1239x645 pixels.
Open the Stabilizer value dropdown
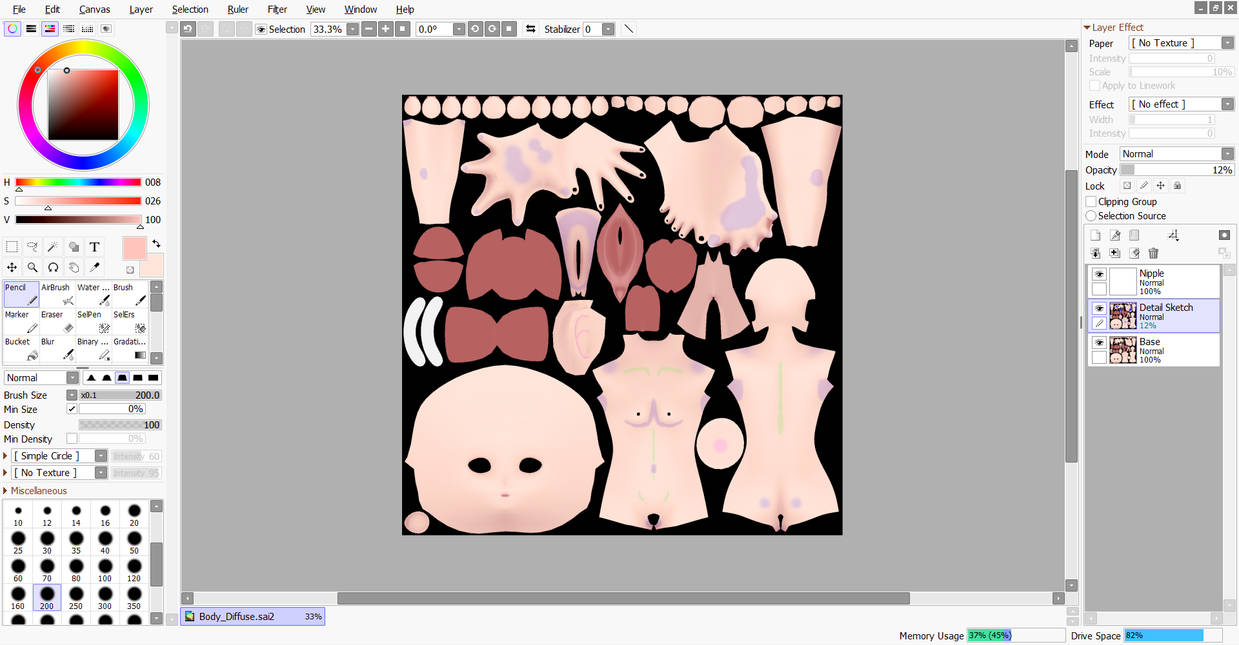(x=609, y=29)
